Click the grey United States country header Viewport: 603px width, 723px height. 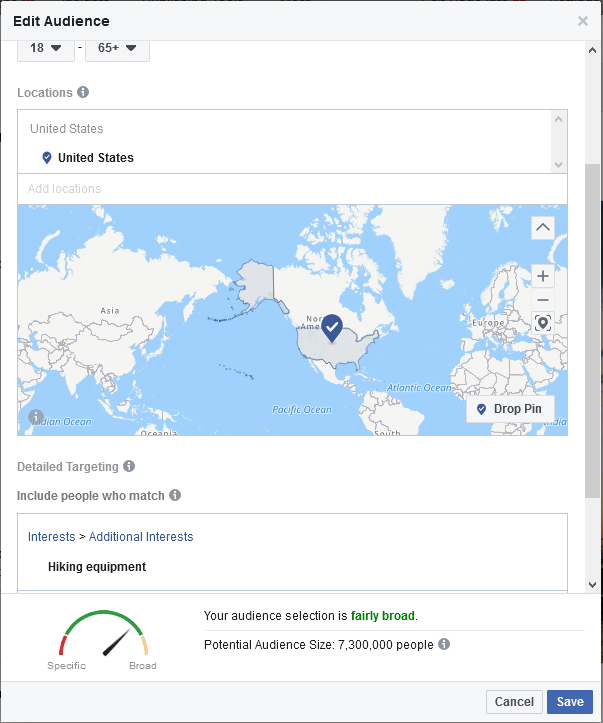[67, 129]
